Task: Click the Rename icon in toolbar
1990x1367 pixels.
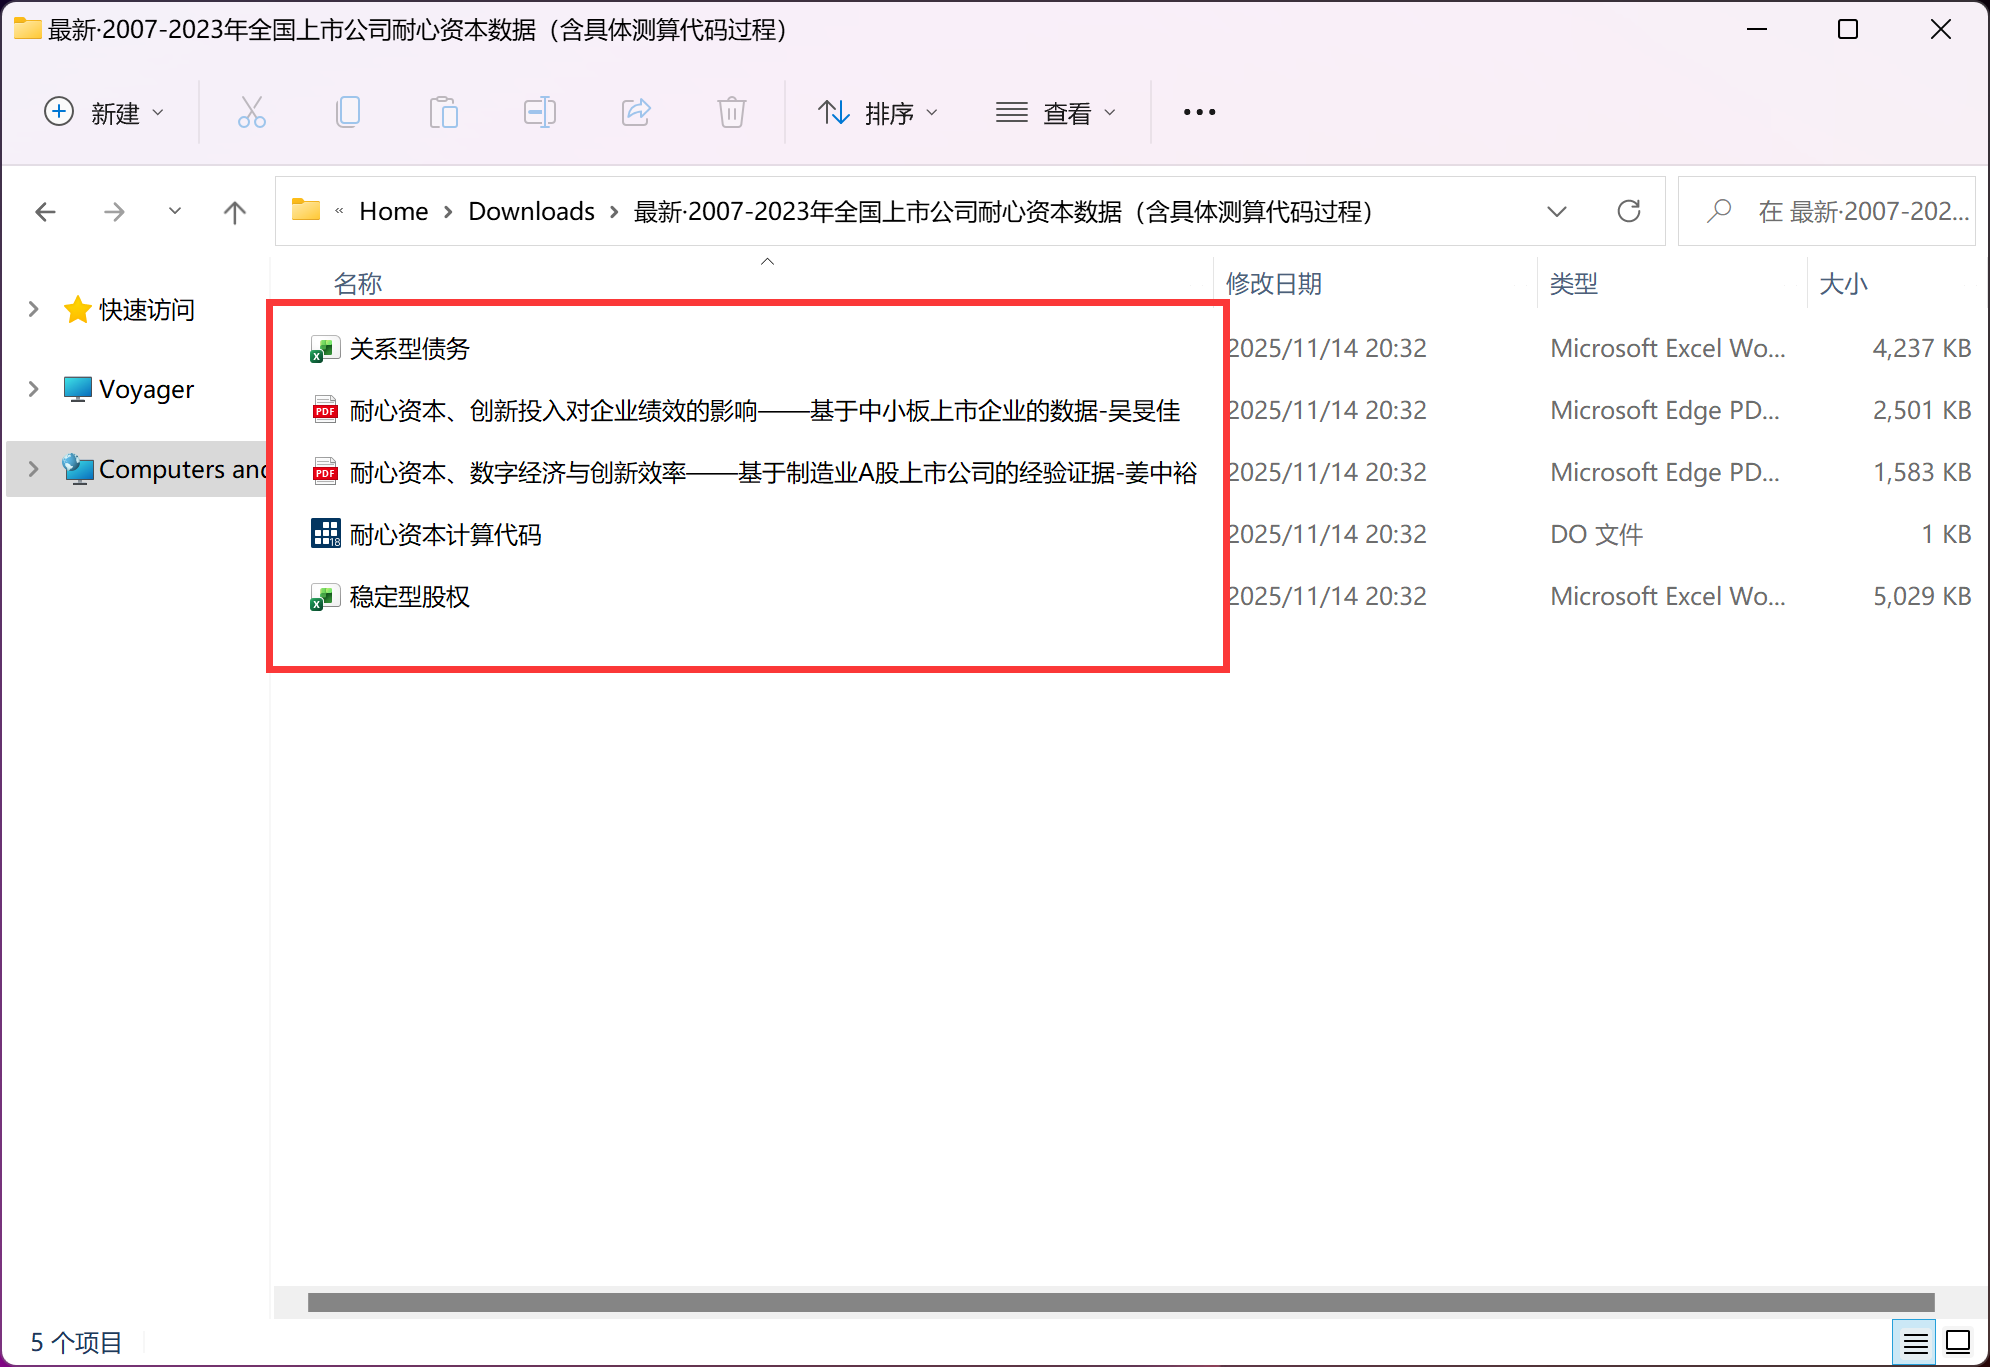Action: (x=539, y=112)
